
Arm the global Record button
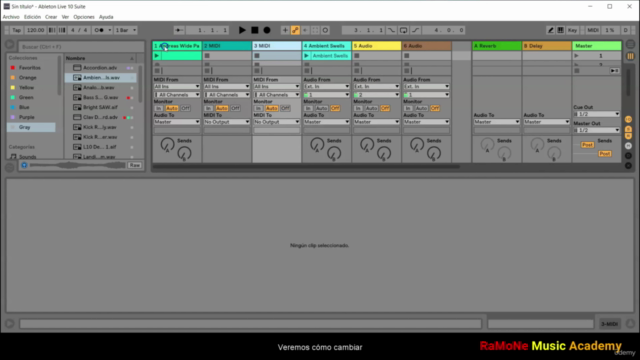[x=267, y=30]
